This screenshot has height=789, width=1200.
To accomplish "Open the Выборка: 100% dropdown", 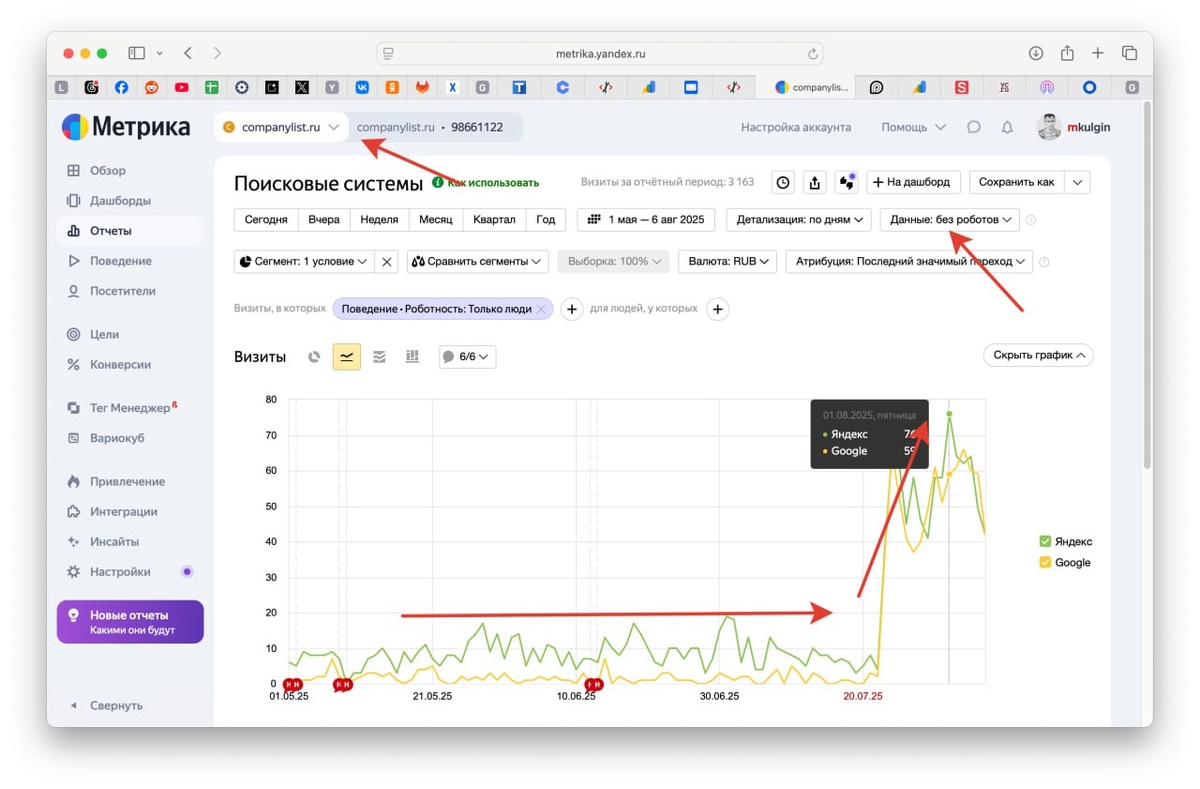I will [x=615, y=261].
